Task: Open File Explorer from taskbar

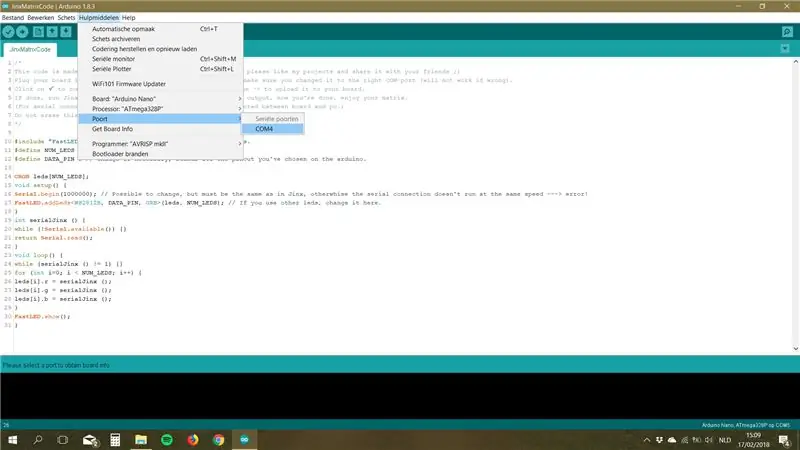Action: point(141,440)
